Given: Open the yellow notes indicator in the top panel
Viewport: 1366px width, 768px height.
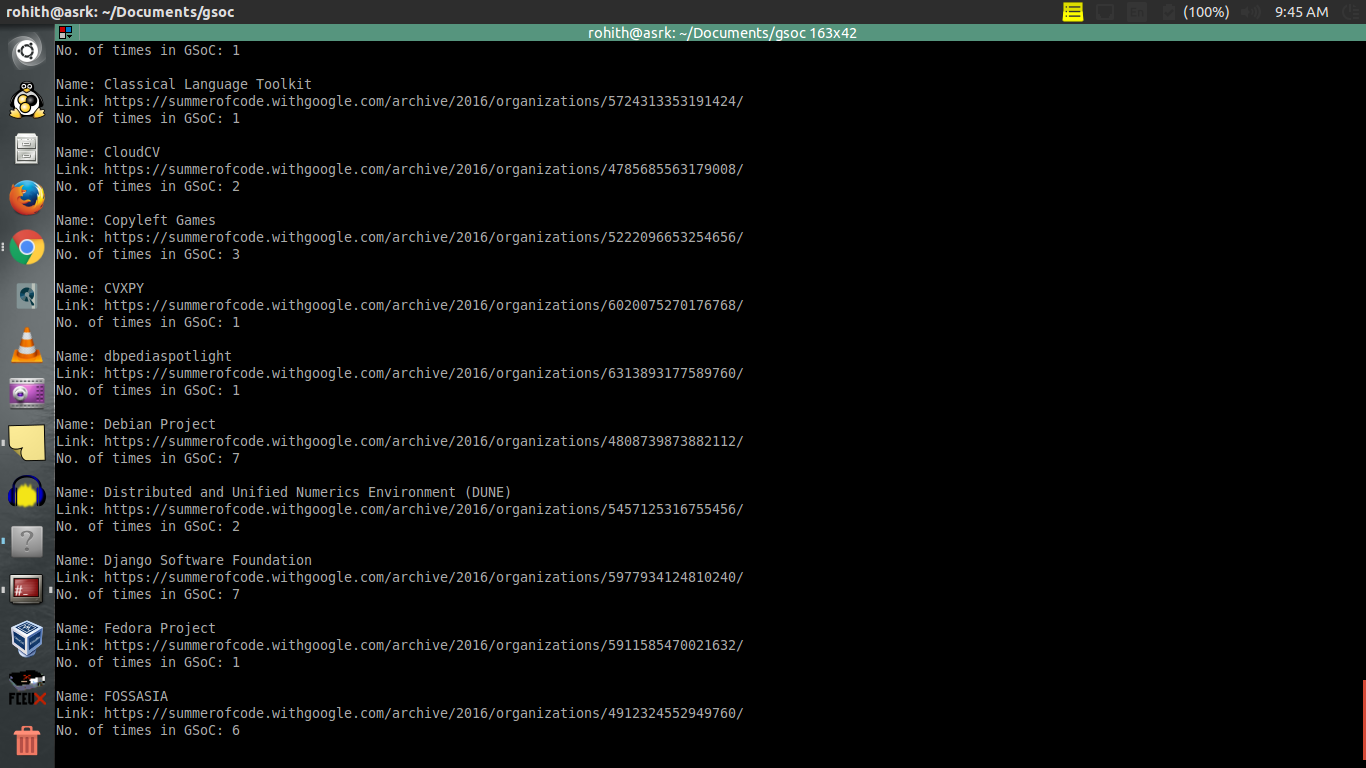Looking at the screenshot, I should coord(1073,12).
